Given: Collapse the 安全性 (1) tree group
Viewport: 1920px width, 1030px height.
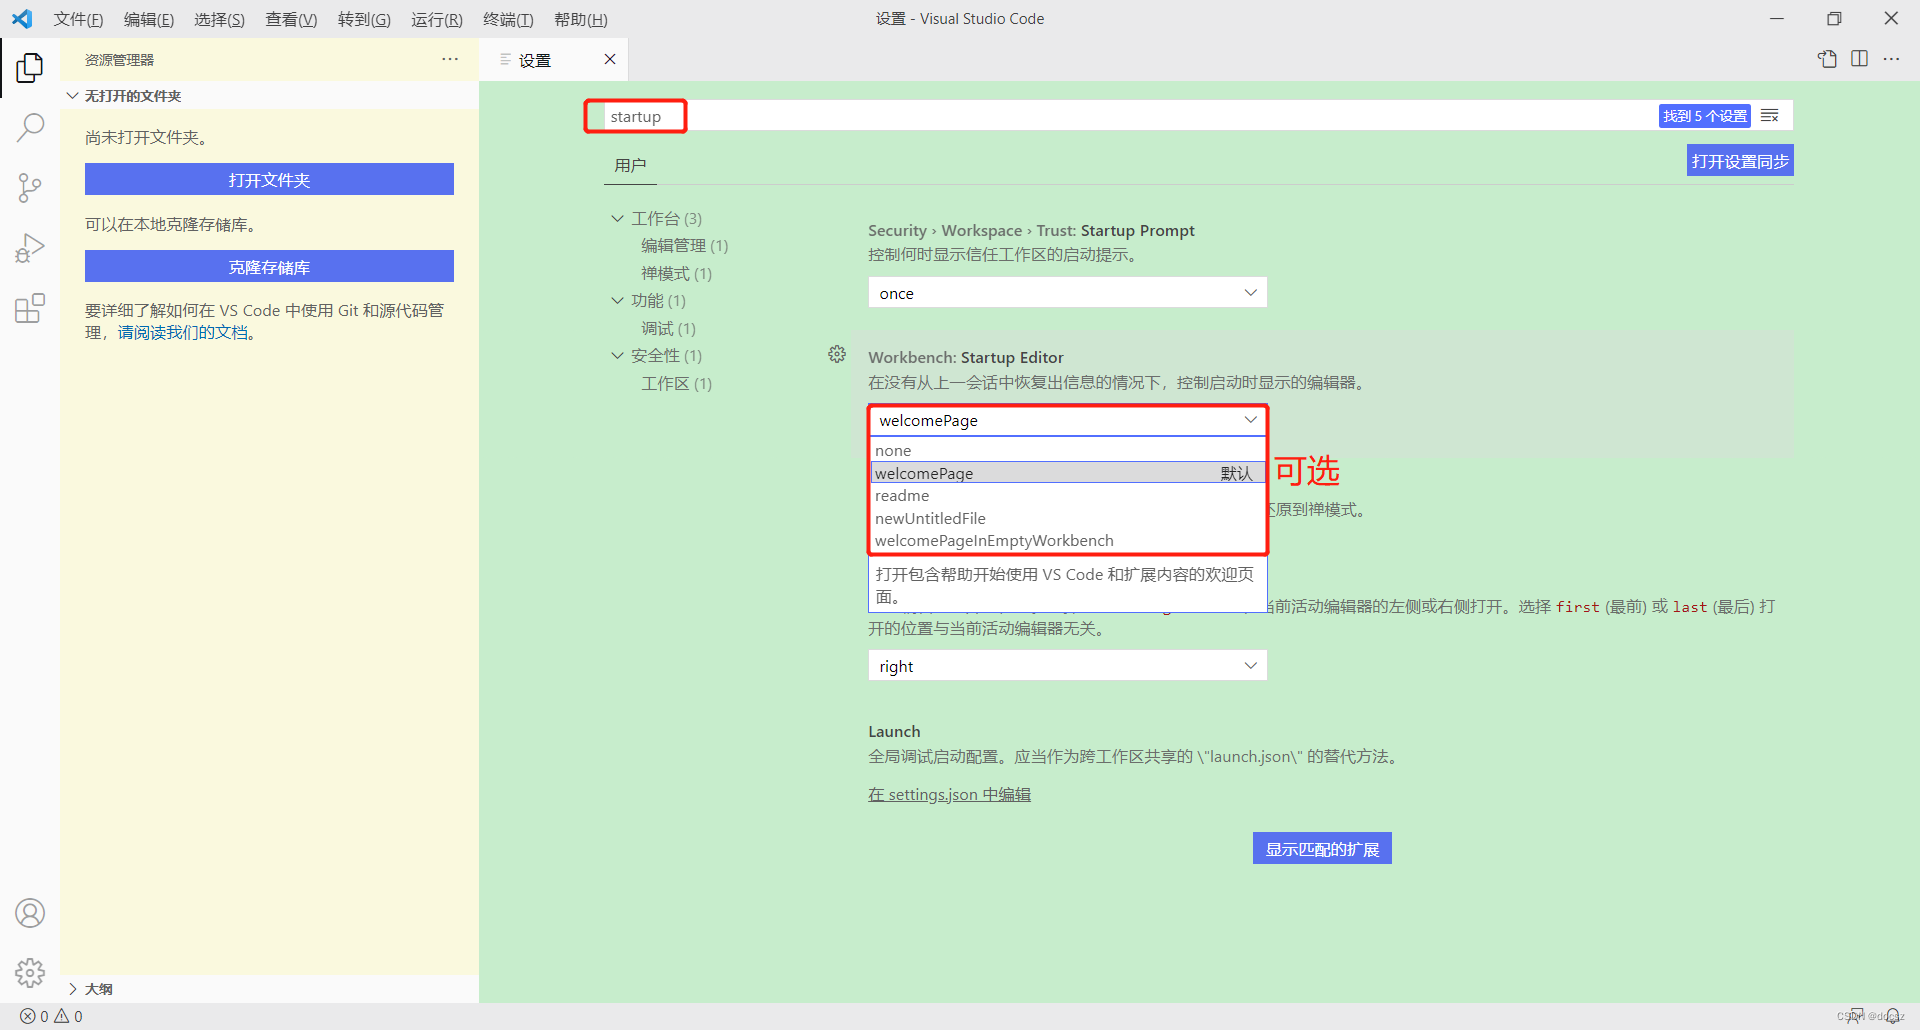Looking at the screenshot, I should (618, 355).
